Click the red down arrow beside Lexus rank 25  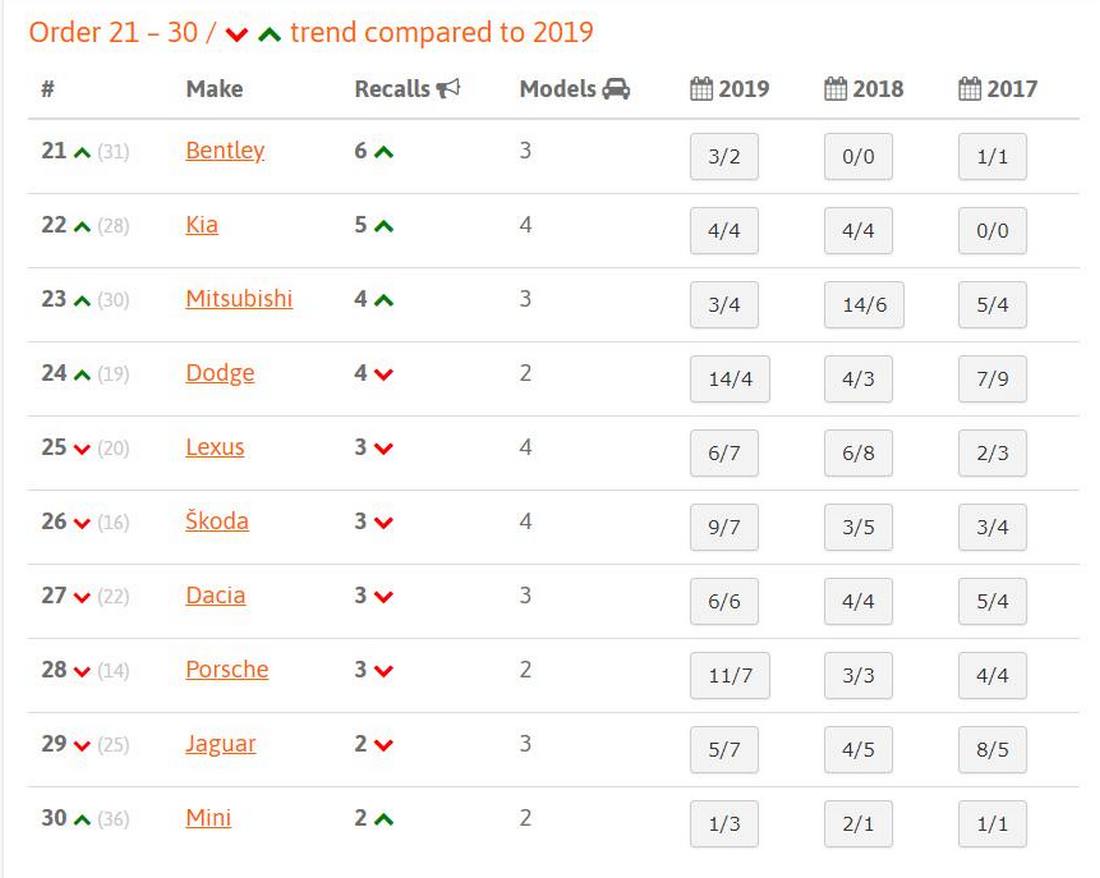(82, 449)
